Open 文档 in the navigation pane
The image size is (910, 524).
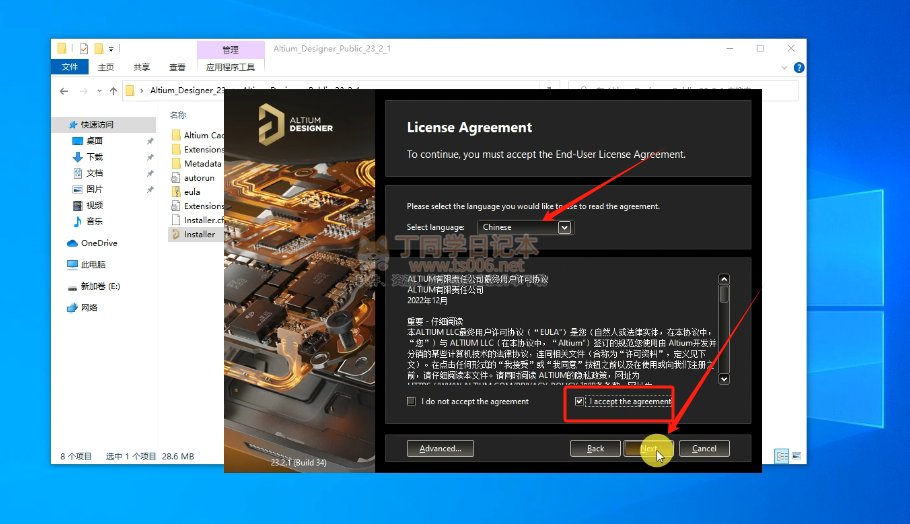[94, 173]
